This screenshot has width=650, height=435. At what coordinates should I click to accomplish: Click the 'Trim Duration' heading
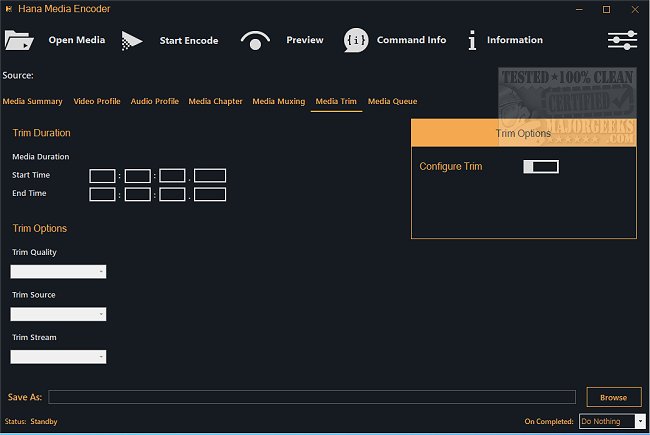coord(41,133)
